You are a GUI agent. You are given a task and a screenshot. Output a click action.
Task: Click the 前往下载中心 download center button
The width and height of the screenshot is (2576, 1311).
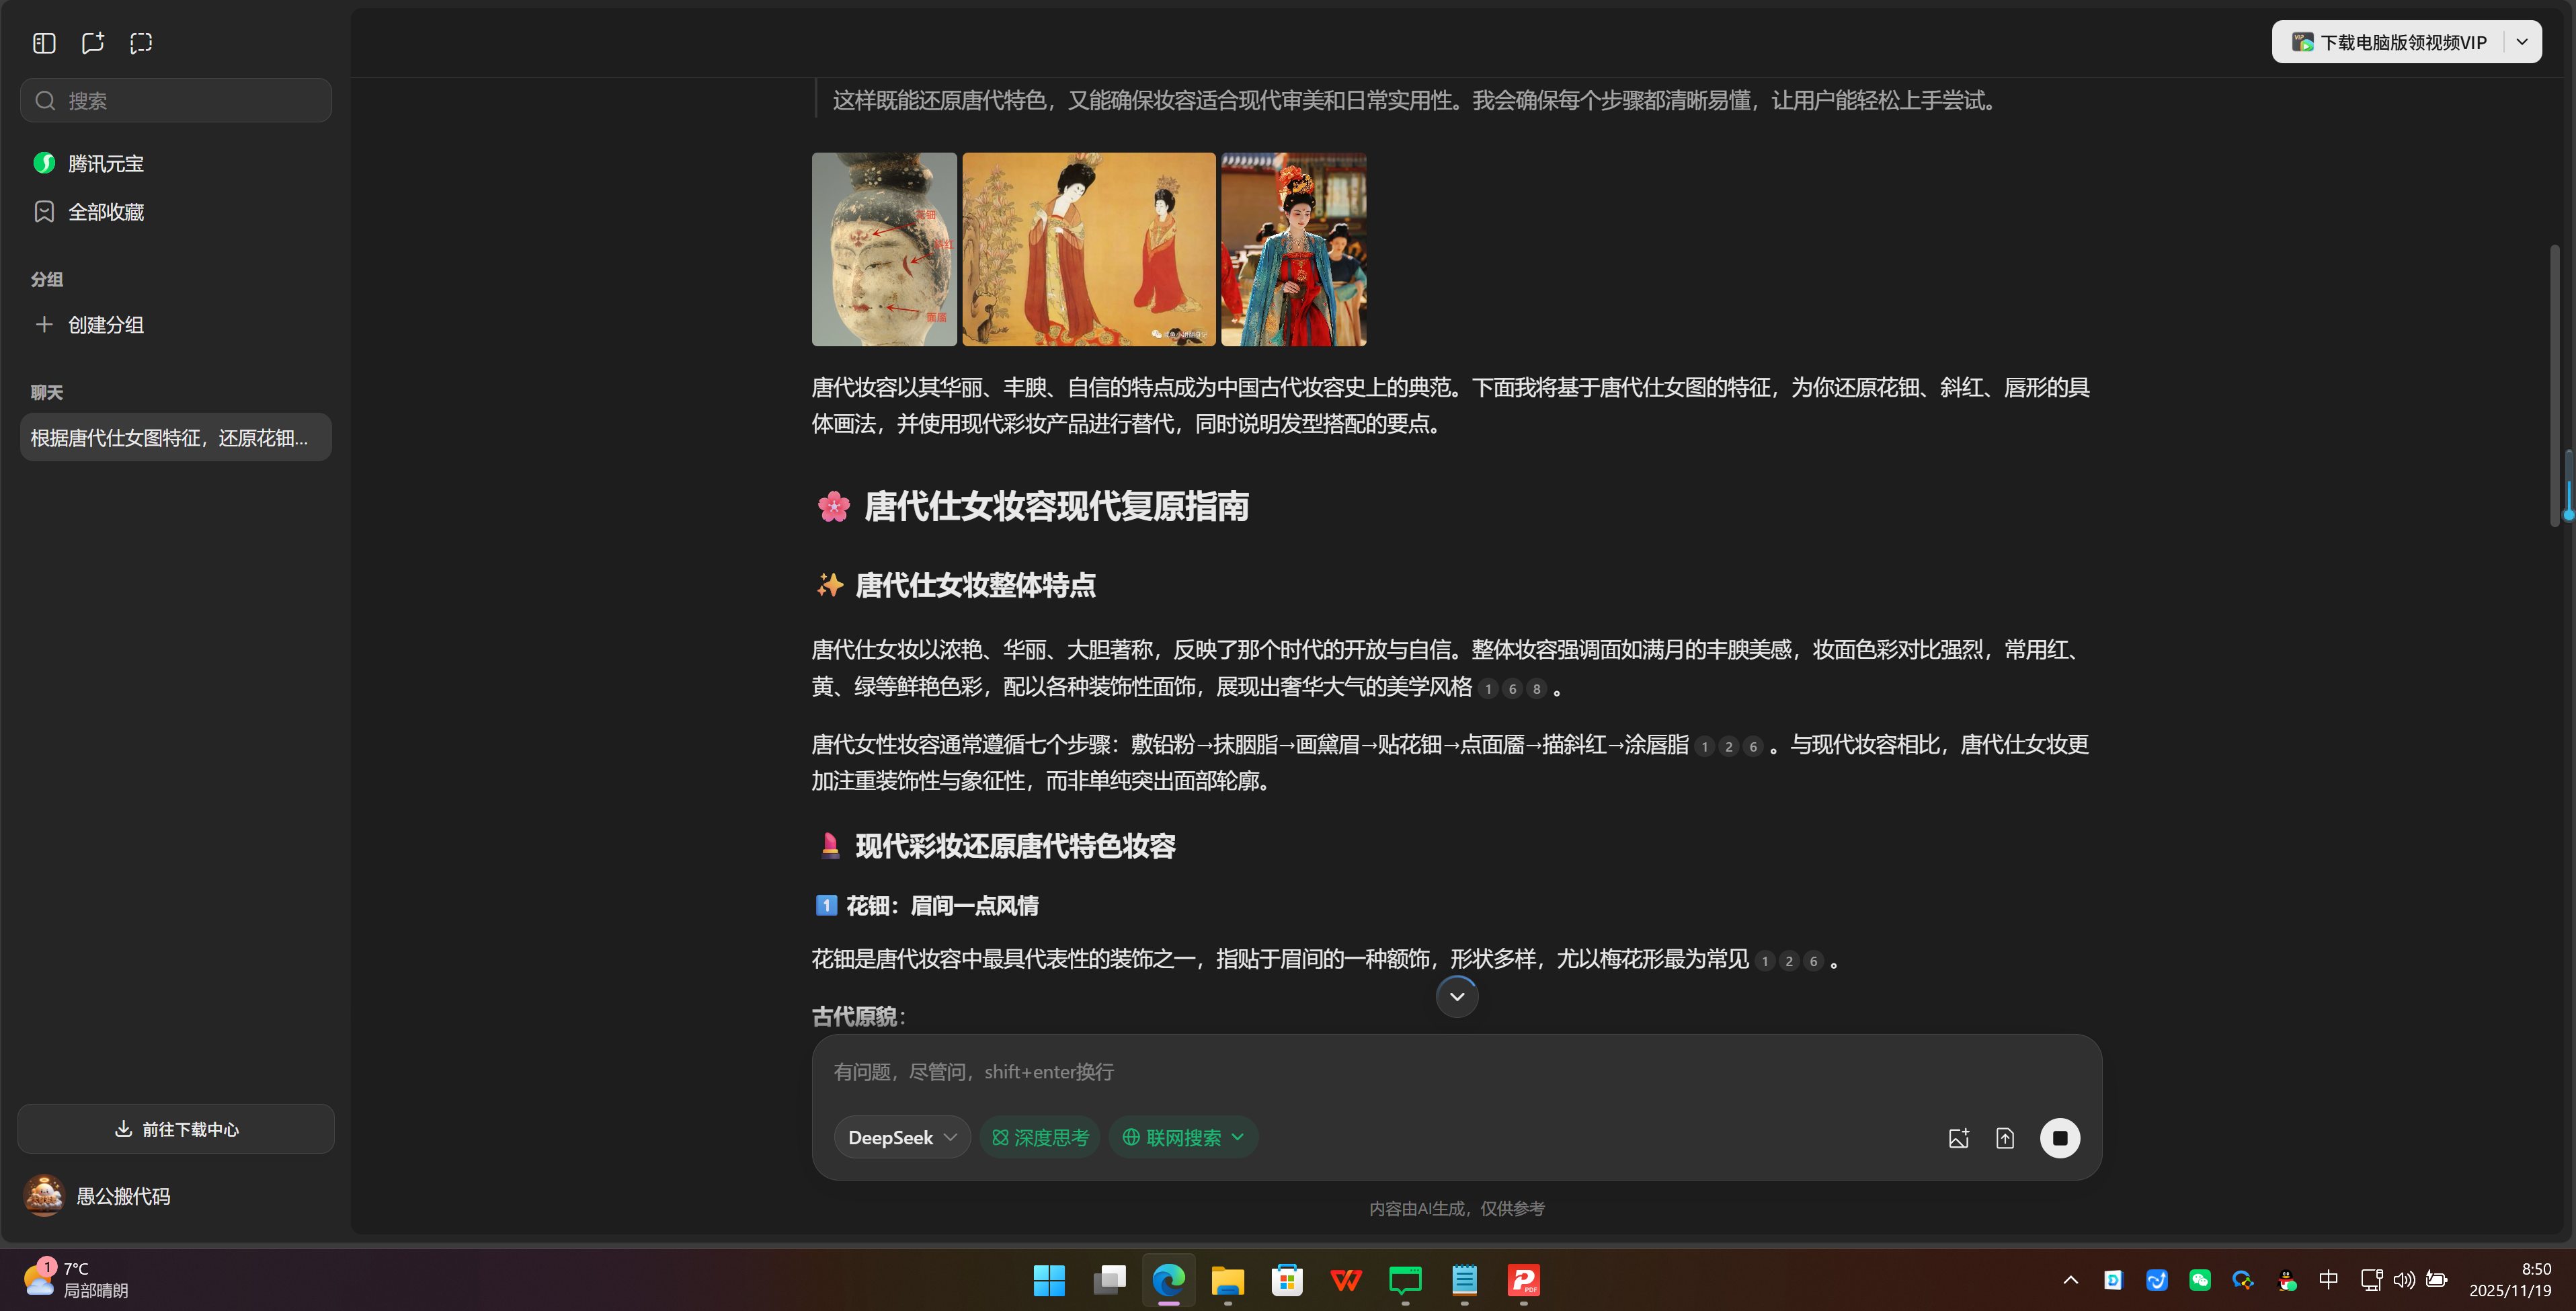tap(175, 1129)
